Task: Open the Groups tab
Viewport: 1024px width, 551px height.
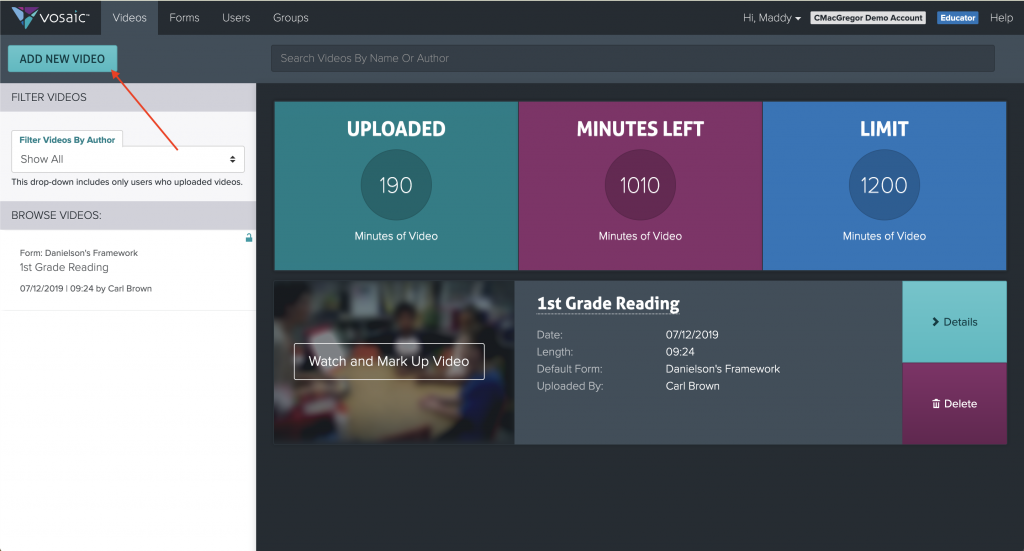Action: 290,18
